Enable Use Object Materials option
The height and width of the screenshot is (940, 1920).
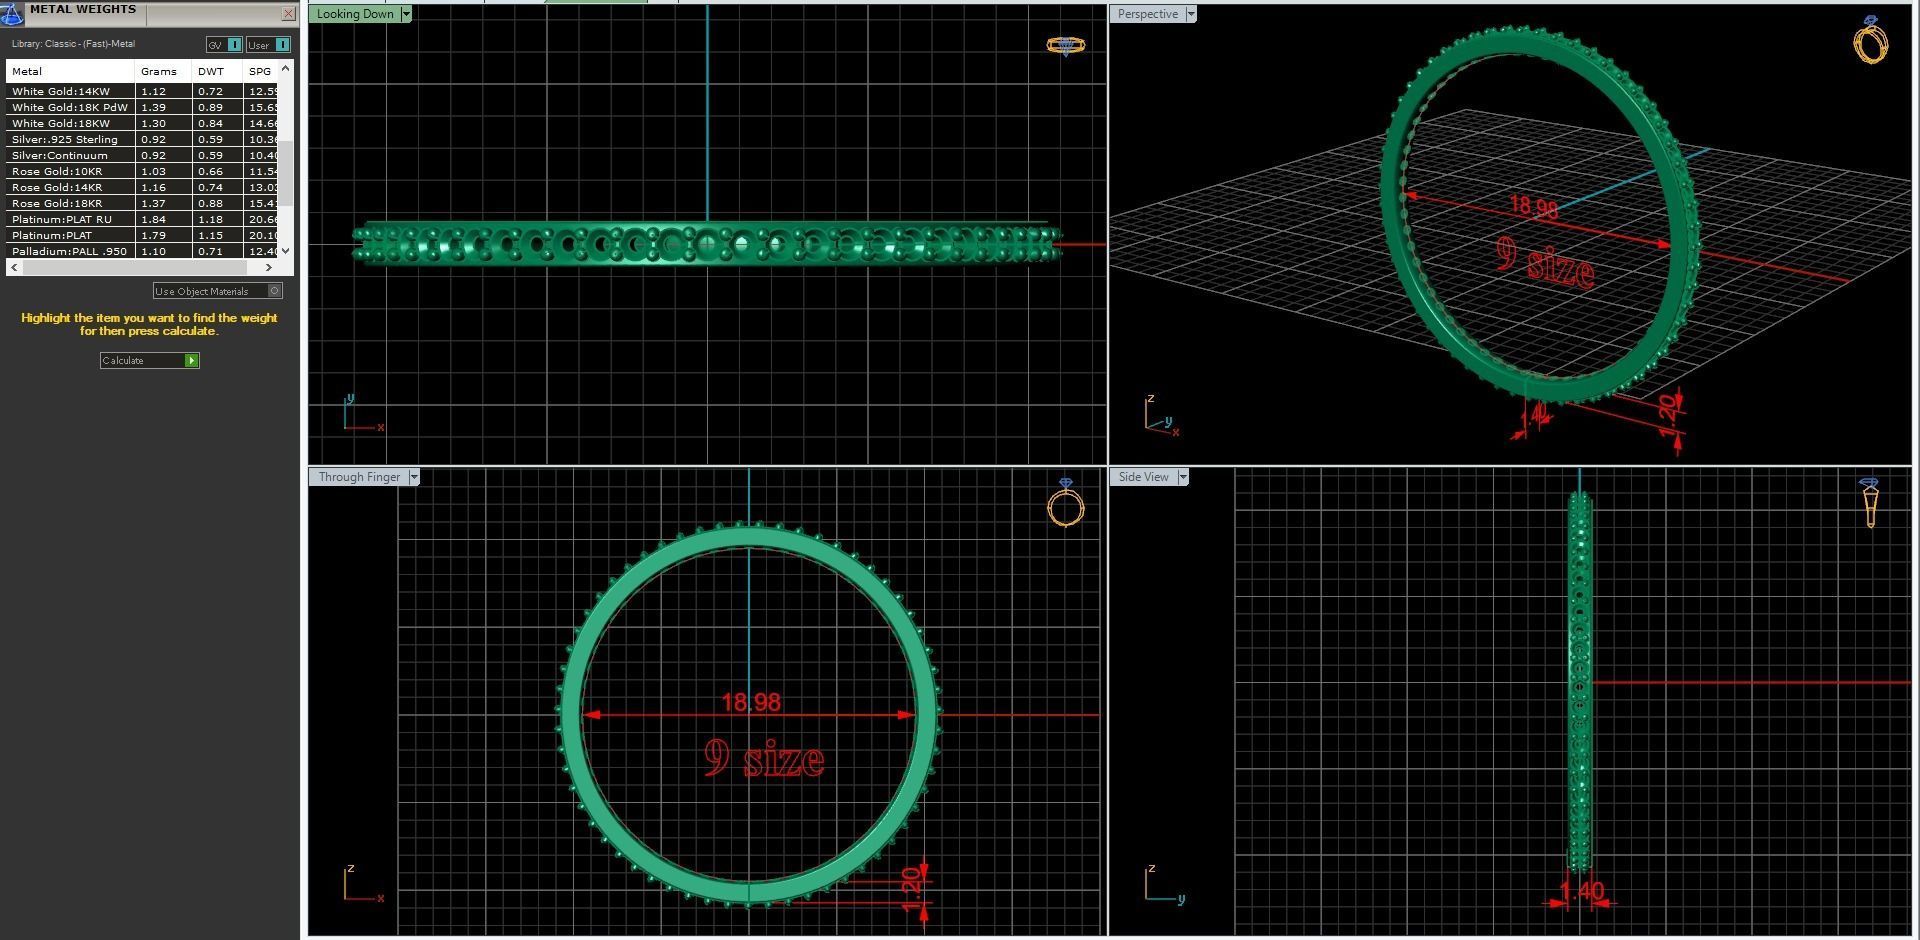pos(217,291)
